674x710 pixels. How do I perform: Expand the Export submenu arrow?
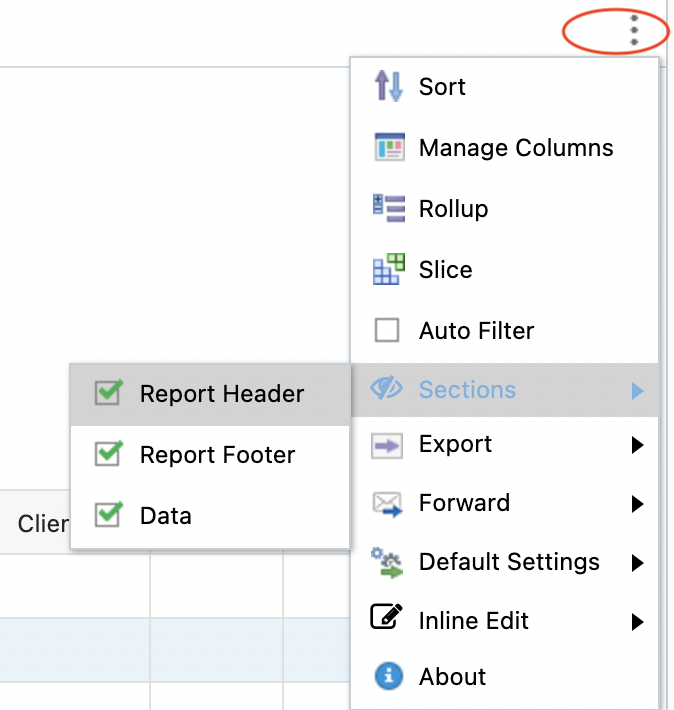(x=637, y=445)
